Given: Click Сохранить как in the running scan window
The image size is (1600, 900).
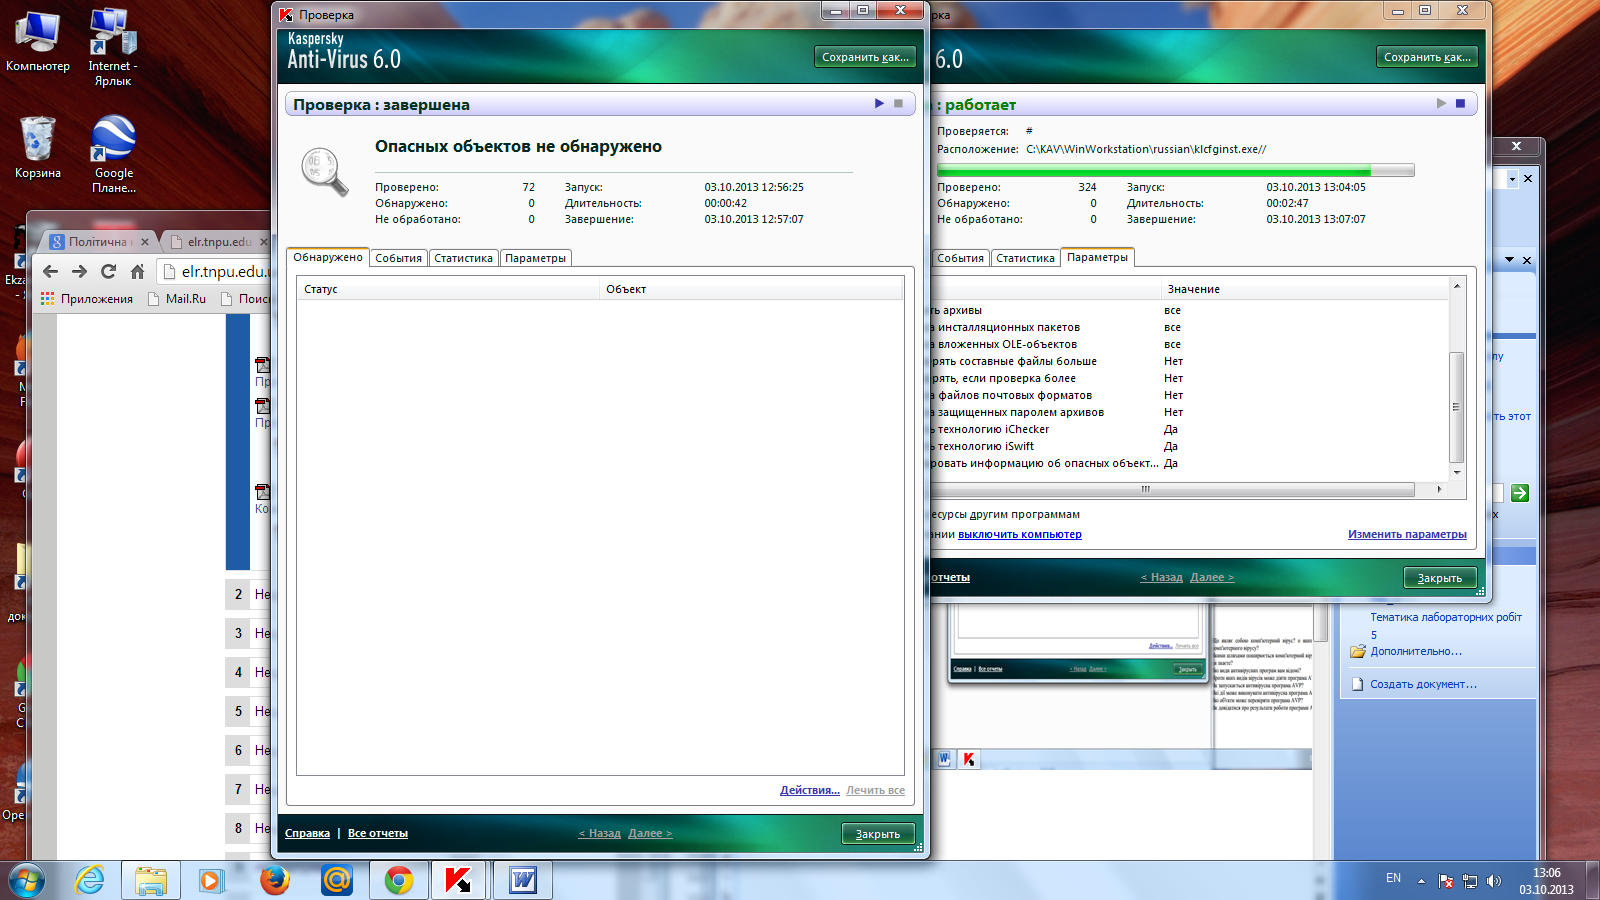Looking at the screenshot, I should point(1427,57).
